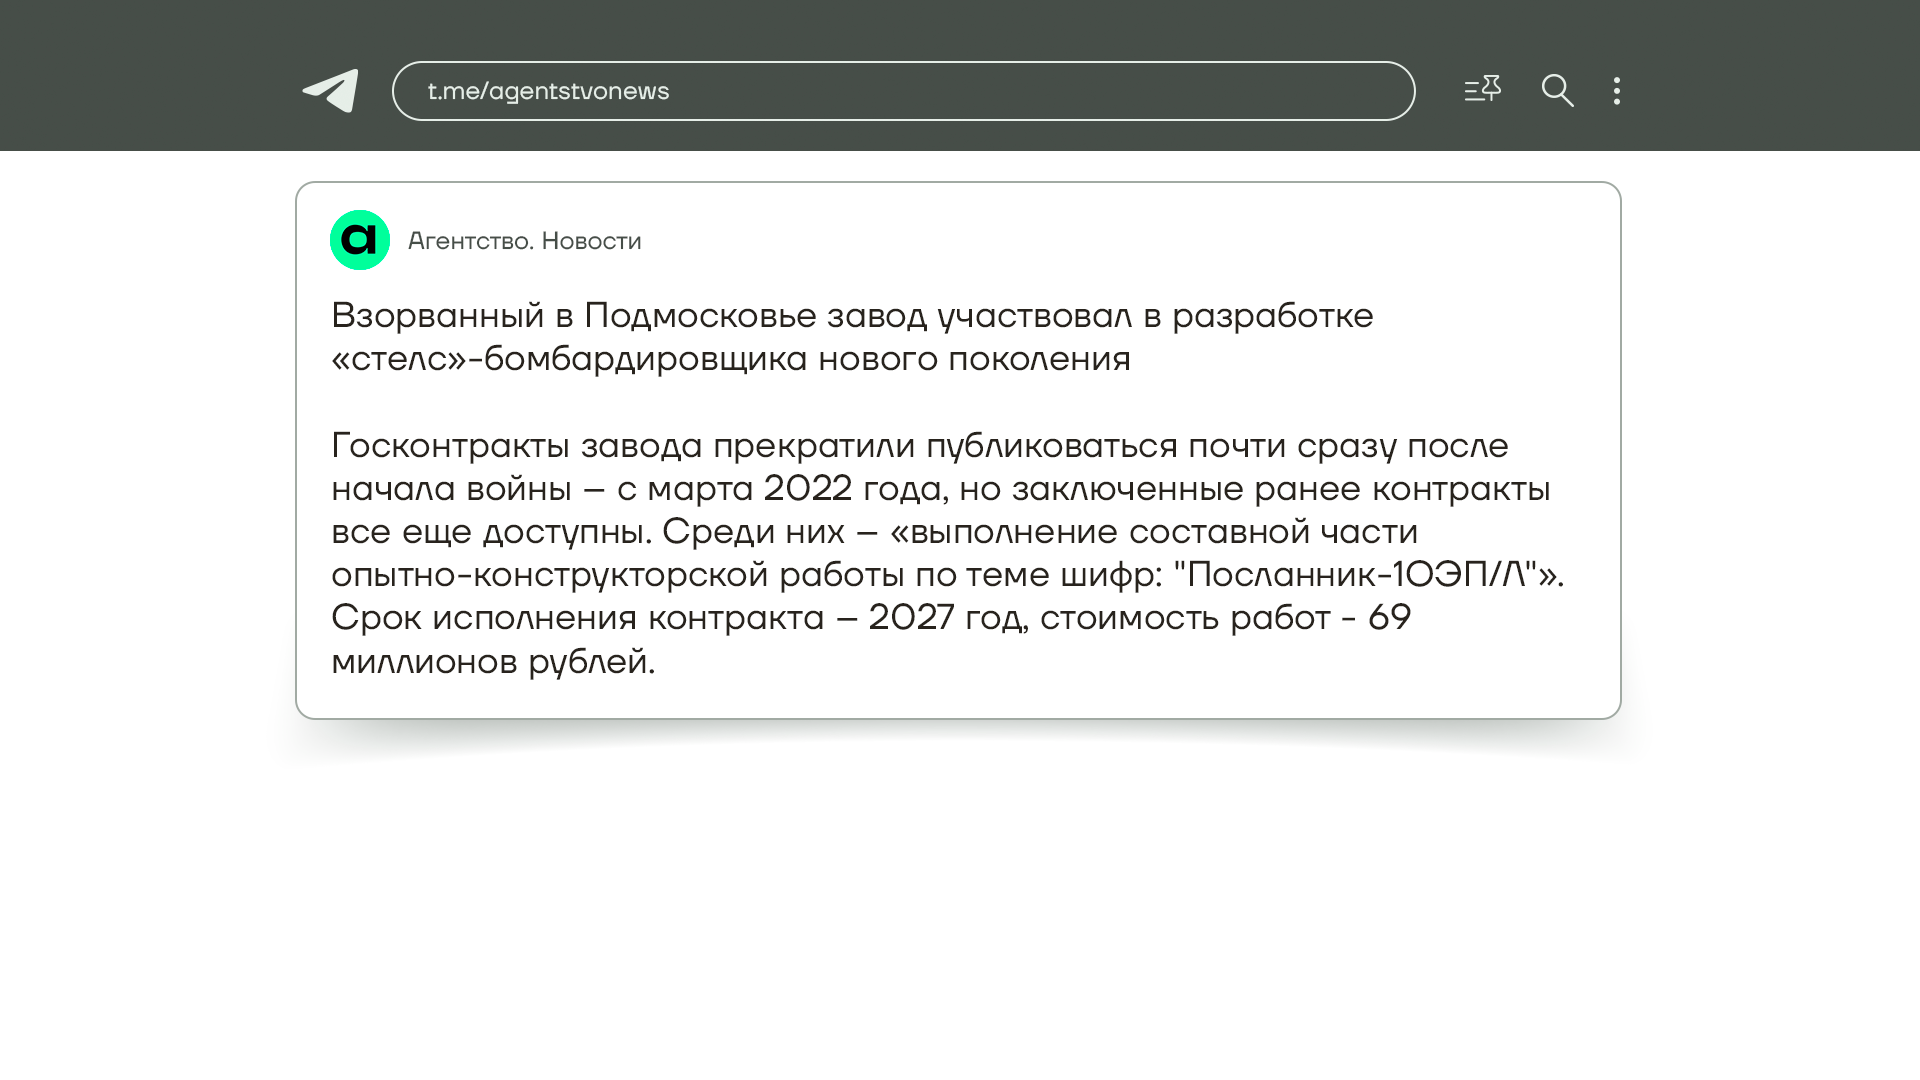Click the word Подмосковье in the headline
Screen dimensions: 1920x1080
[700, 316]
